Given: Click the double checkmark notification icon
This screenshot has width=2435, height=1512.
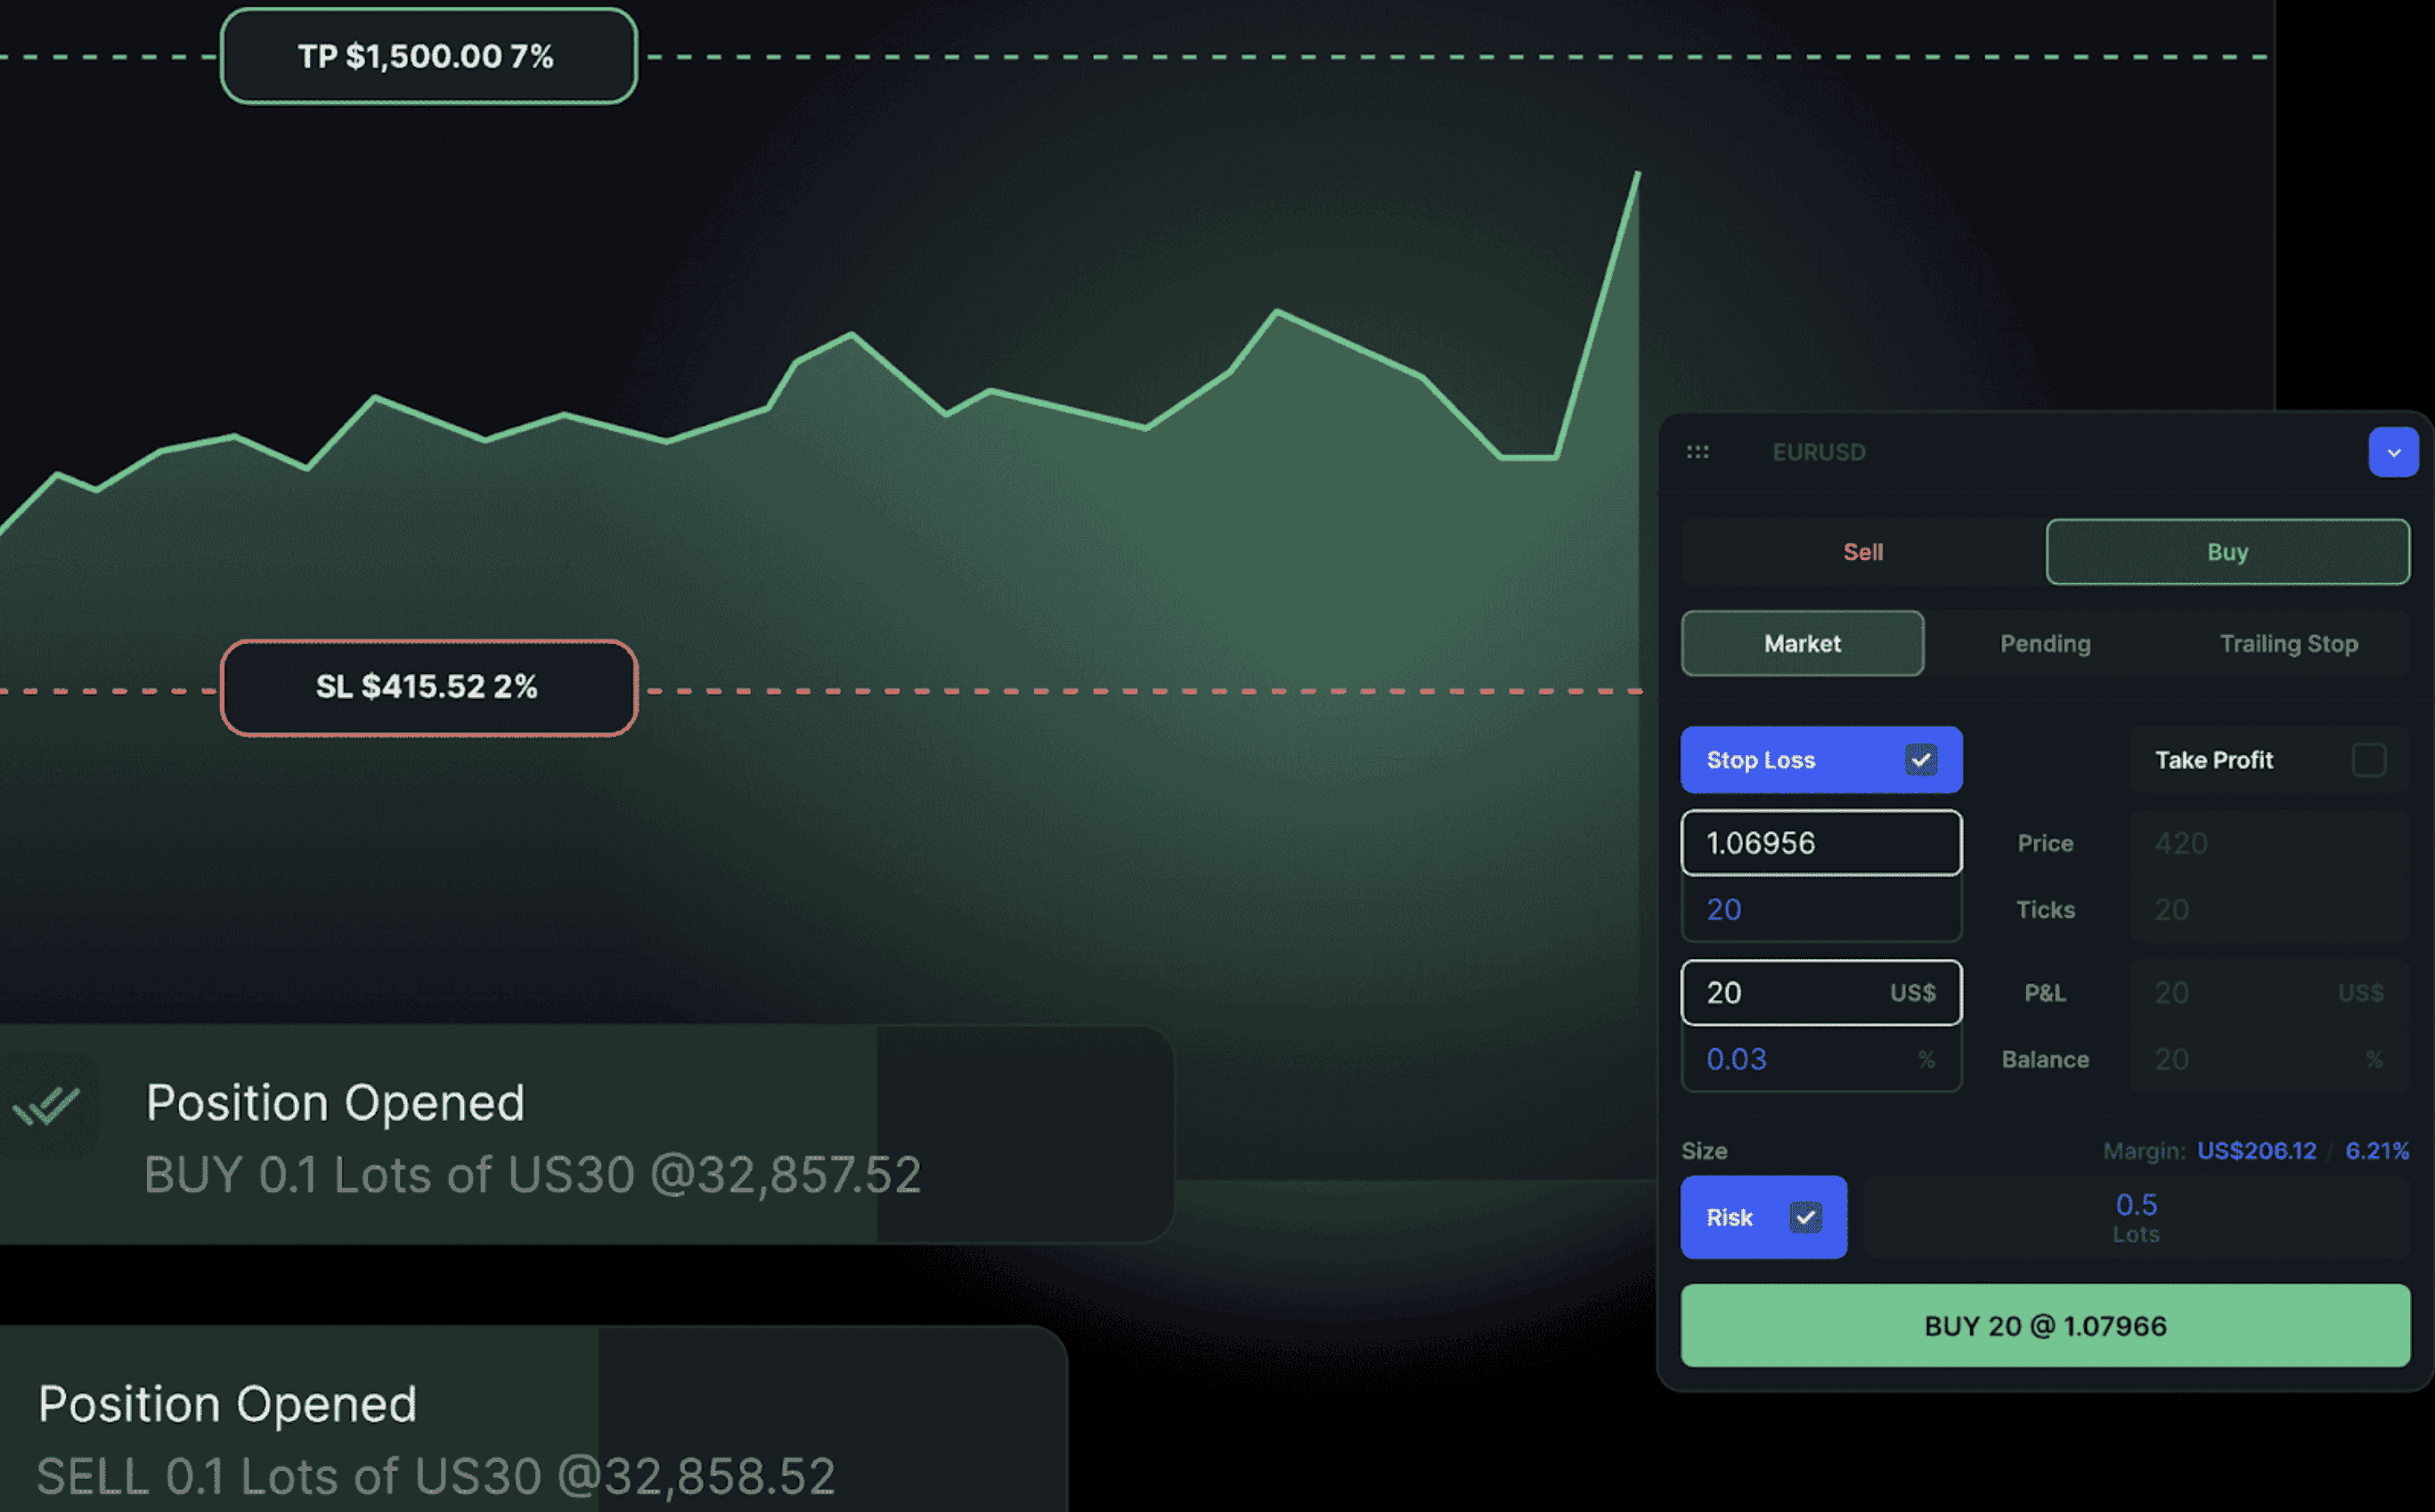Looking at the screenshot, I should (46, 1105).
